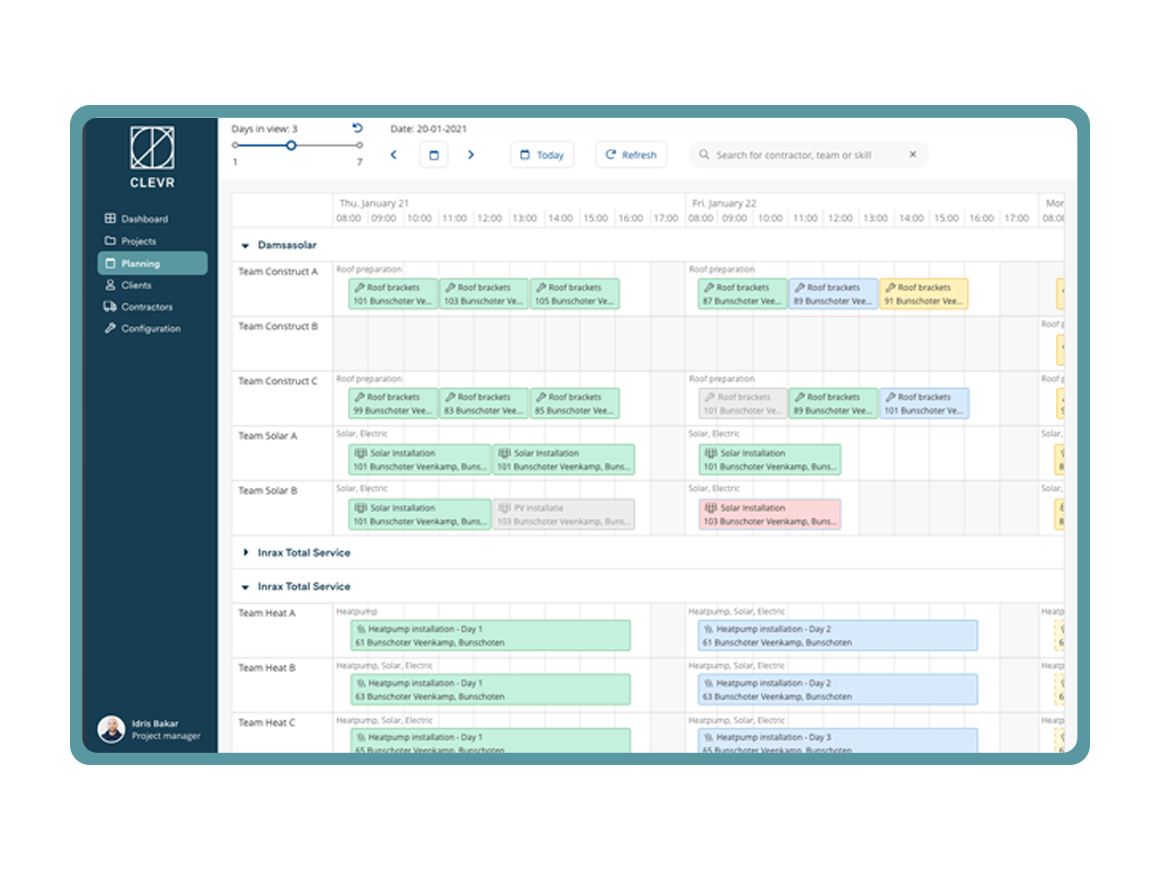The image size is (1160, 870).
Task: Select the red Solar Installation 103 card
Action: [769, 514]
